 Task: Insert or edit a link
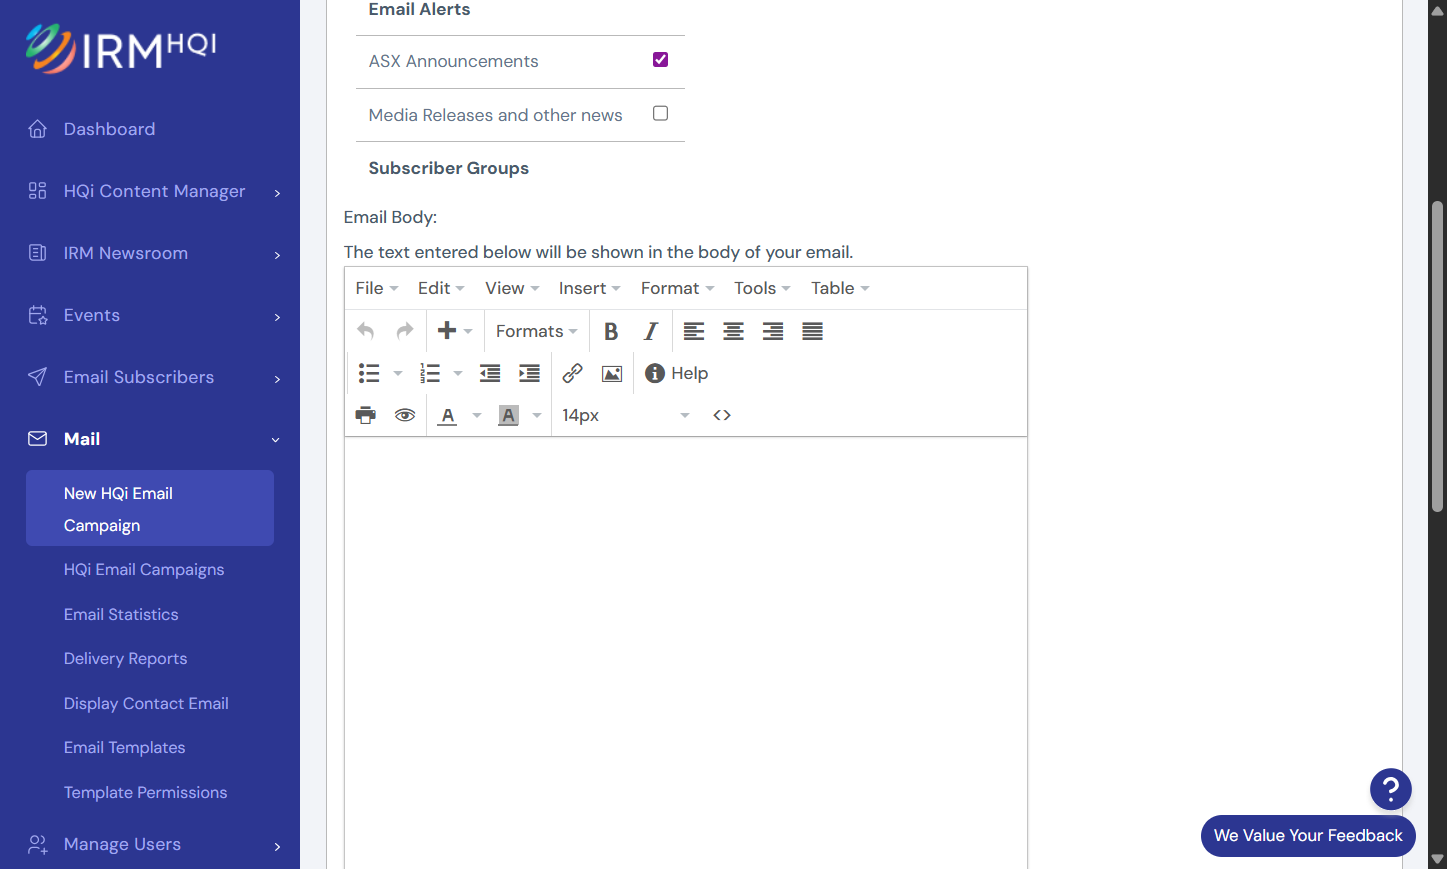[572, 373]
